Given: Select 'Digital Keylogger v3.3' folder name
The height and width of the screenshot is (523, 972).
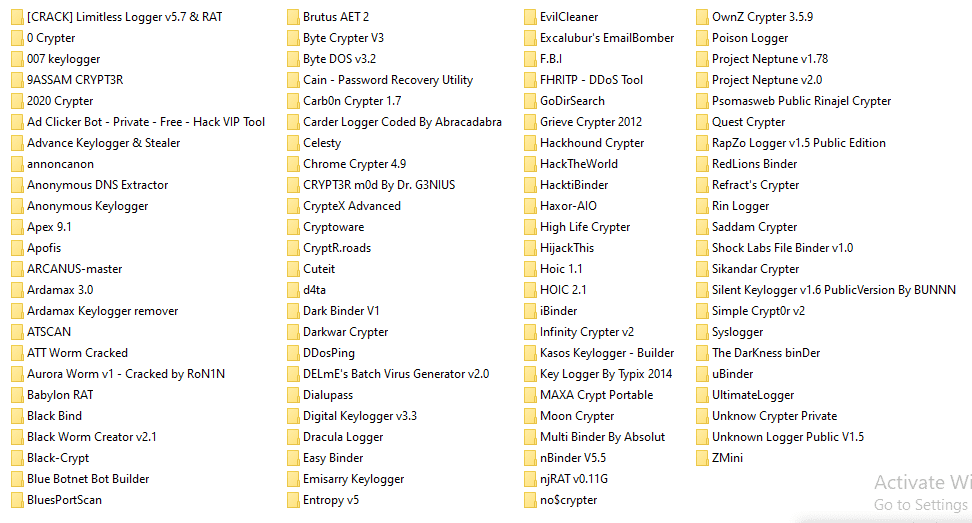Looking at the screenshot, I should pos(360,416).
